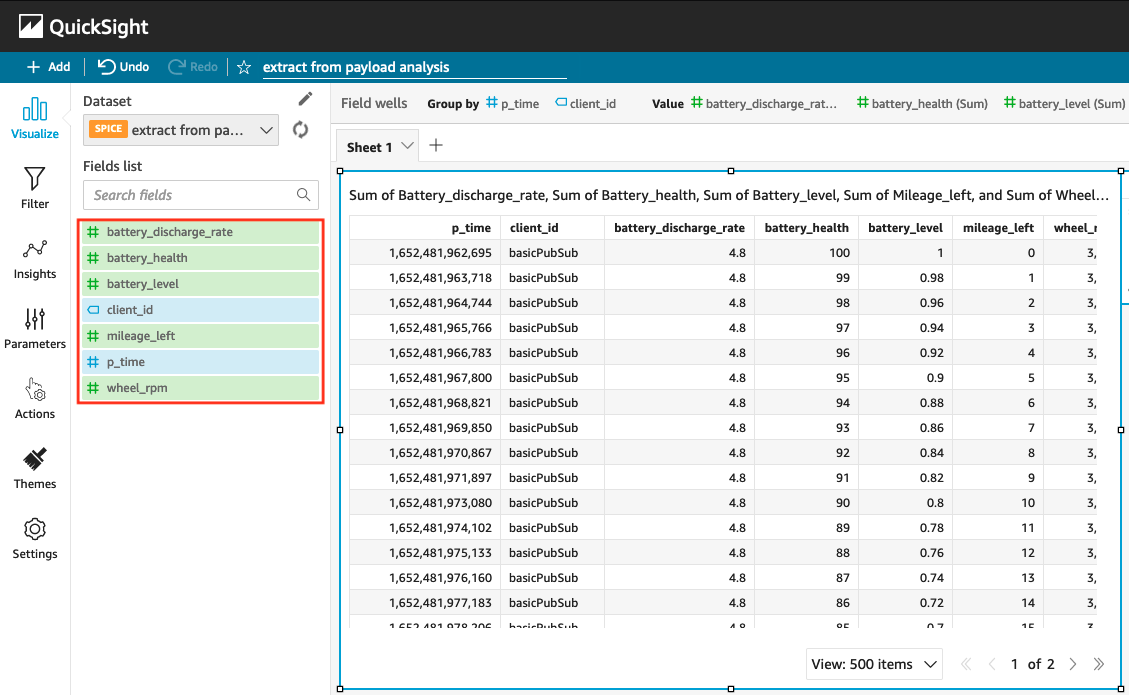Open the Visualize panel

pos(35,118)
